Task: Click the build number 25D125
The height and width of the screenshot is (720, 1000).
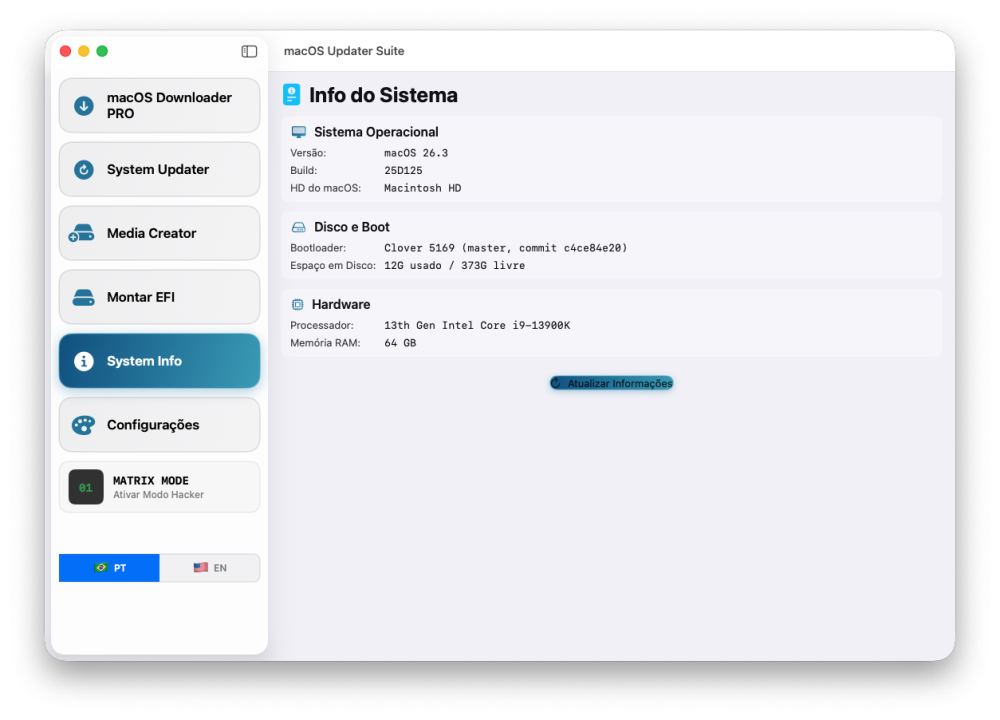Action: pos(403,170)
